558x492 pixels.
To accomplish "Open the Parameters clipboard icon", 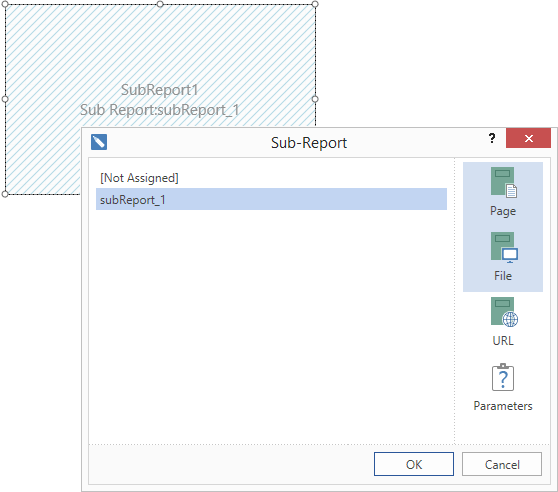I will click(x=502, y=377).
